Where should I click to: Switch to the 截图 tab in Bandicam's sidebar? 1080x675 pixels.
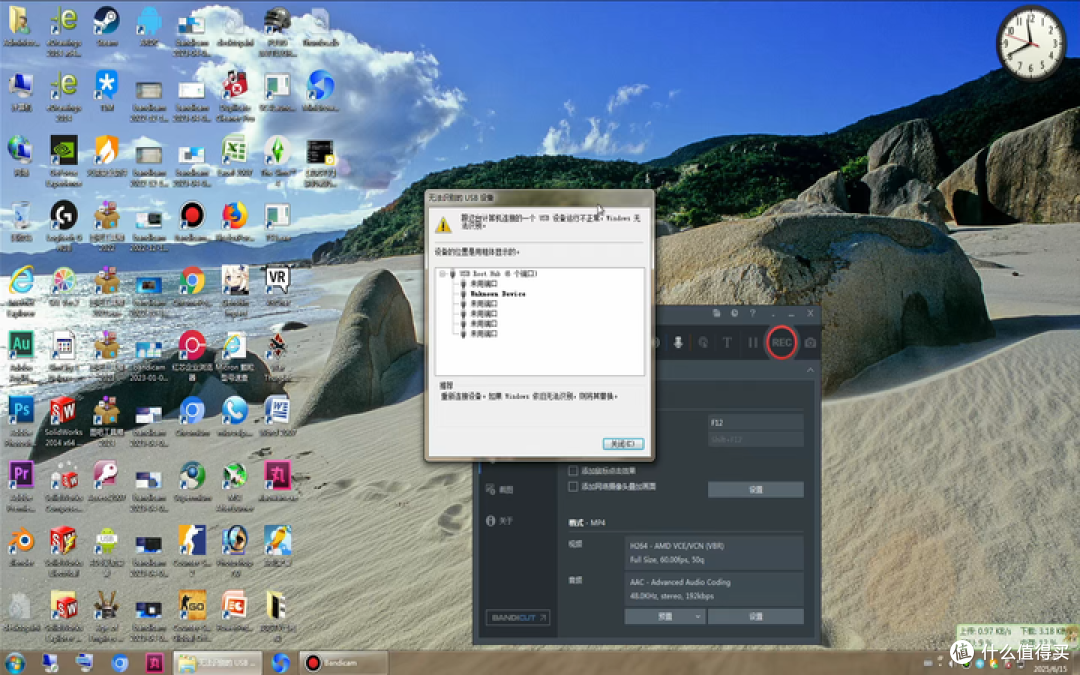[500, 490]
